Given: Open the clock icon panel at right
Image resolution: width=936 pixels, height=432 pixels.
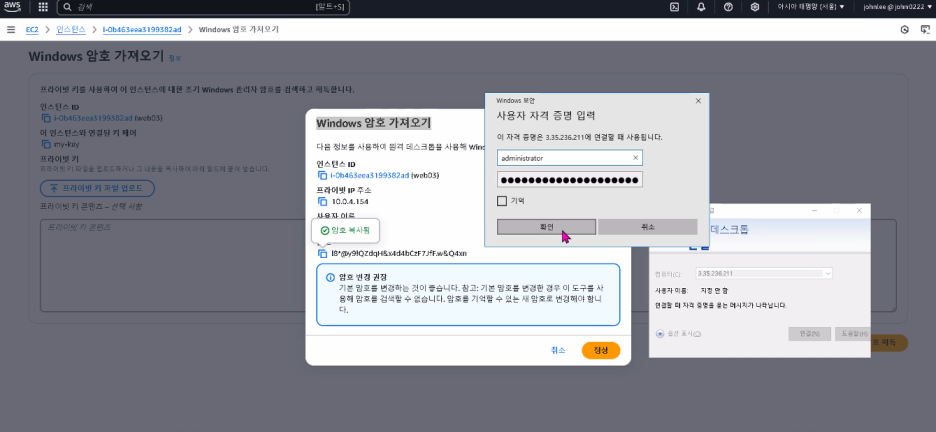Looking at the screenshot, I should tap(904, 29).
